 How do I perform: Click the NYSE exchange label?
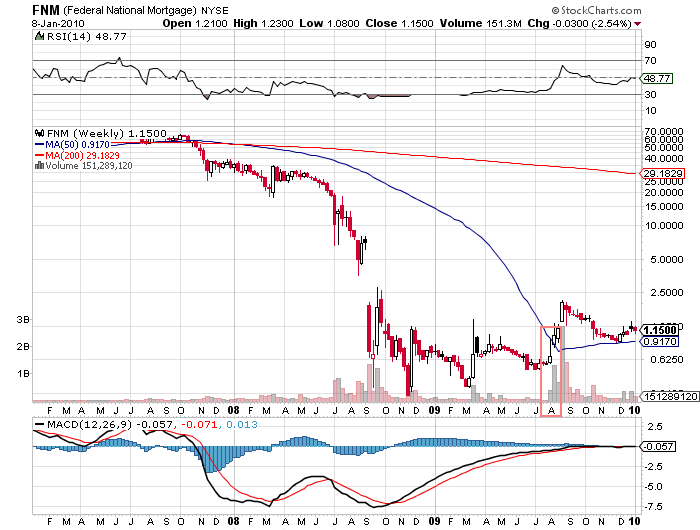[x=215, y=10]
